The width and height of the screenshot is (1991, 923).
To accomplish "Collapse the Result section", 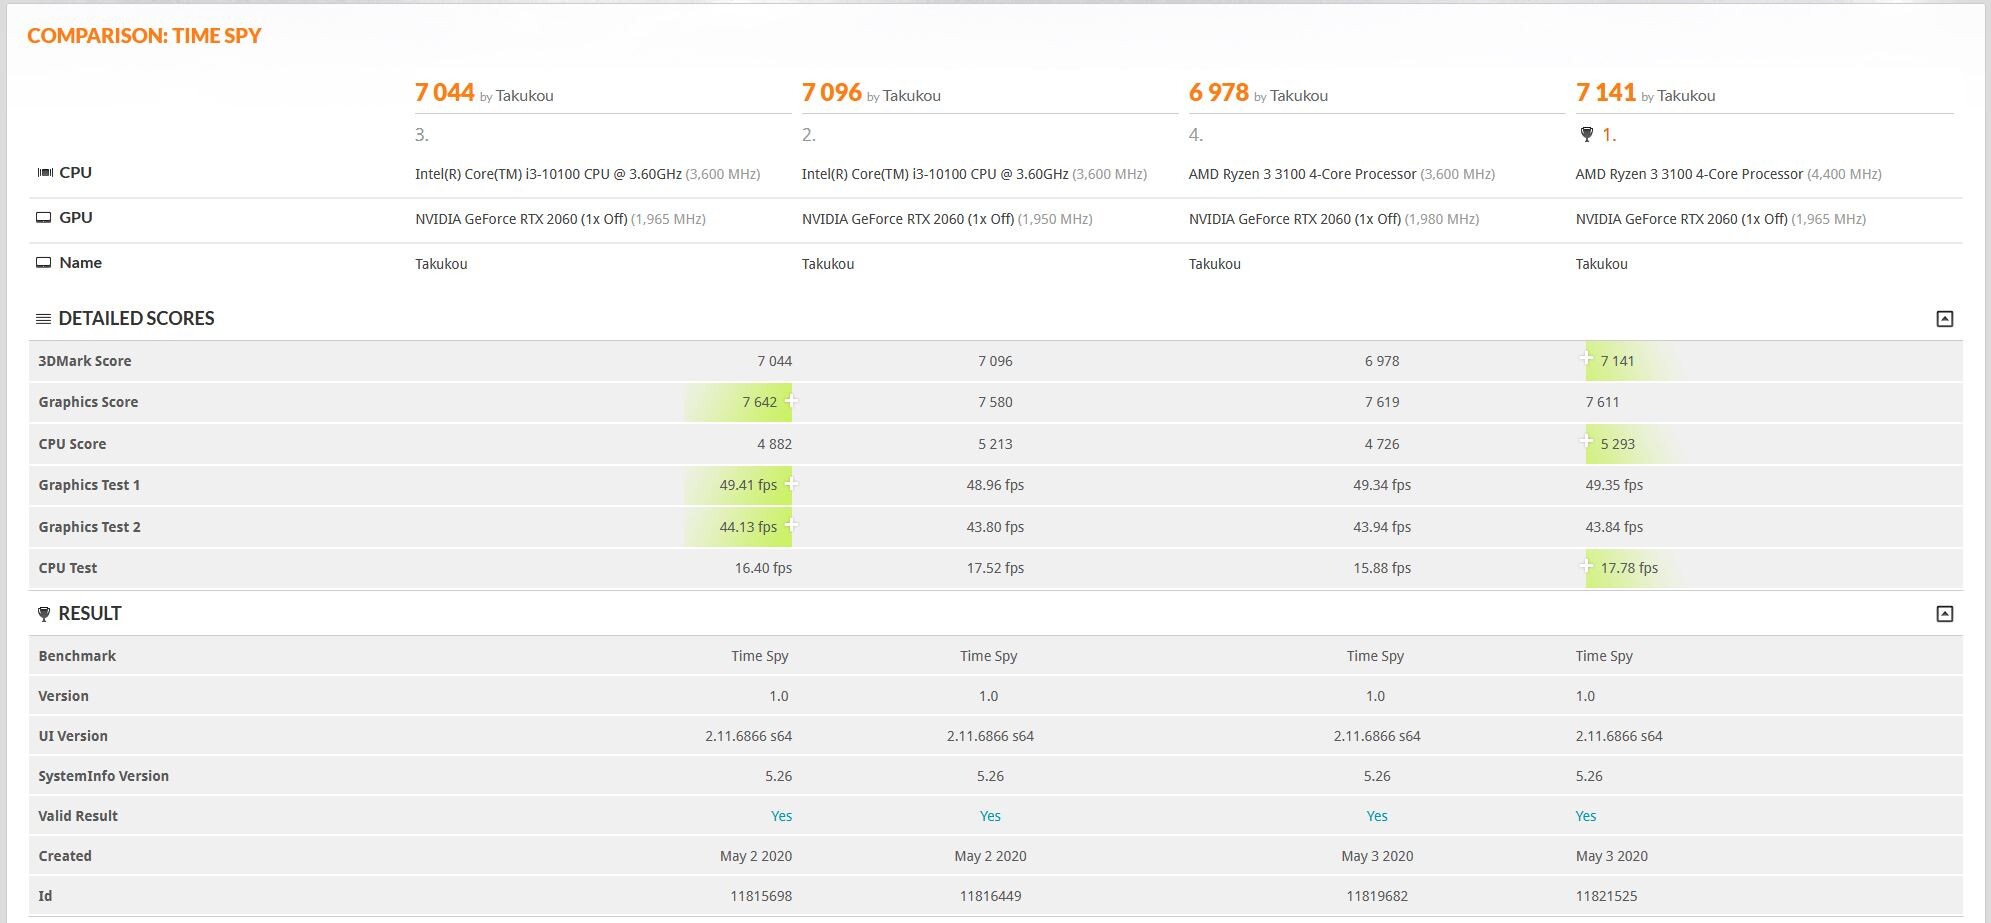I will (1944, 614).
